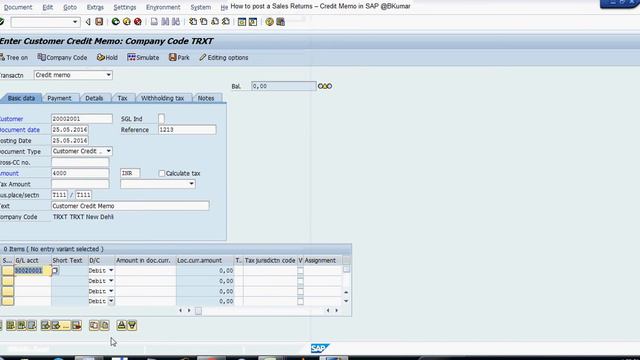Enable the Calculate tax checkbox
640x360 pixels.
162,173
